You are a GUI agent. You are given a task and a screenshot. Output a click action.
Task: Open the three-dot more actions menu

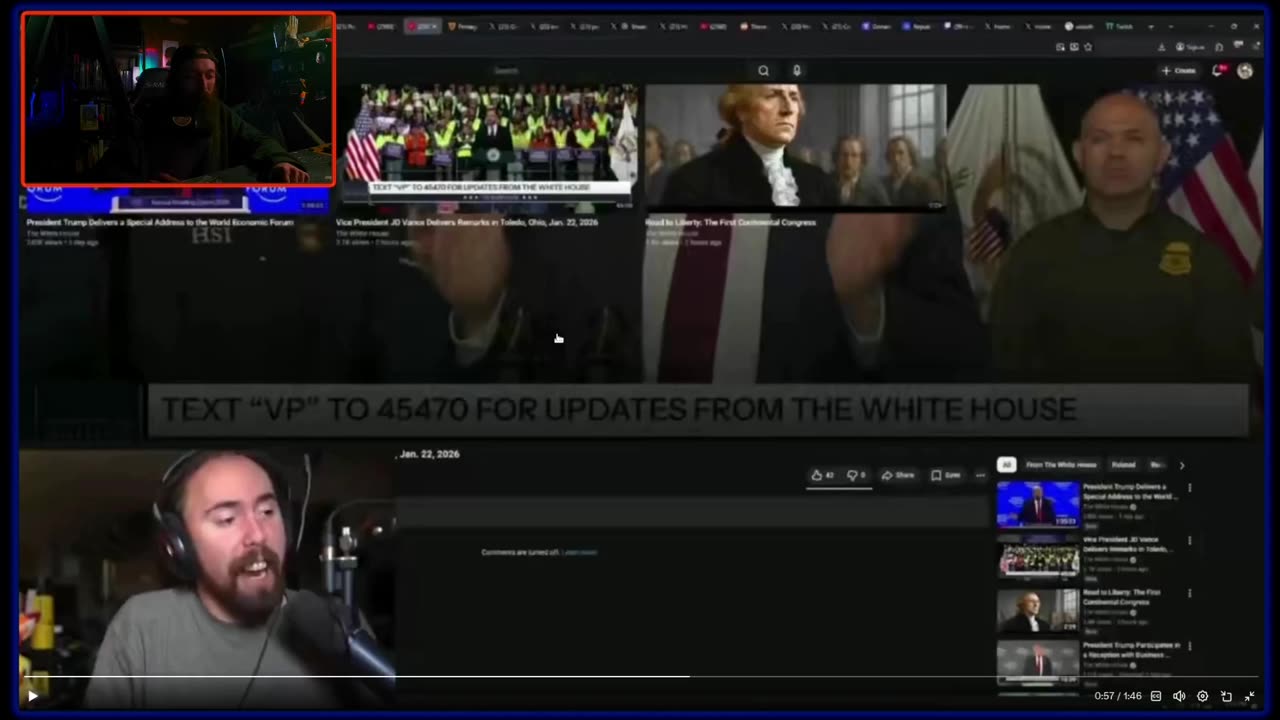980,475
